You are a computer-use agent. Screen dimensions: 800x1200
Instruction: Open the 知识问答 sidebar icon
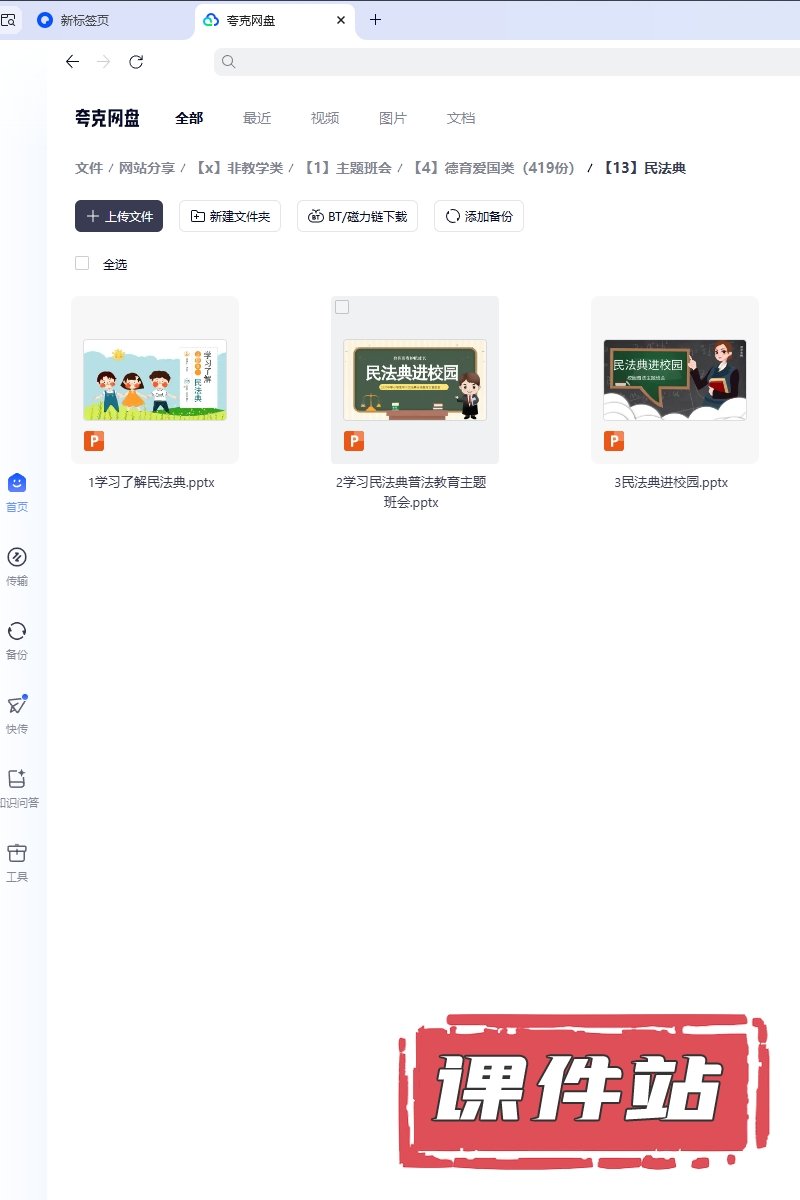click(17, 779)
